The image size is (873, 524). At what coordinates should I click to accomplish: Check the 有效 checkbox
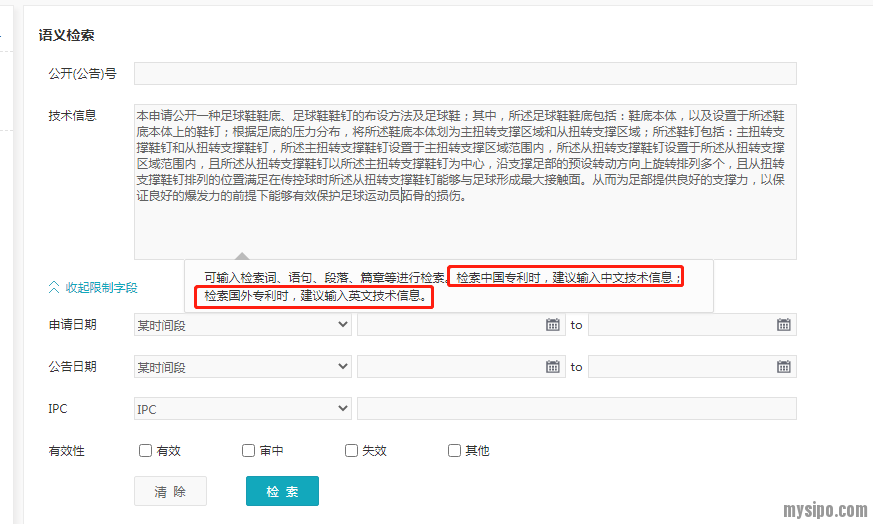146,451
